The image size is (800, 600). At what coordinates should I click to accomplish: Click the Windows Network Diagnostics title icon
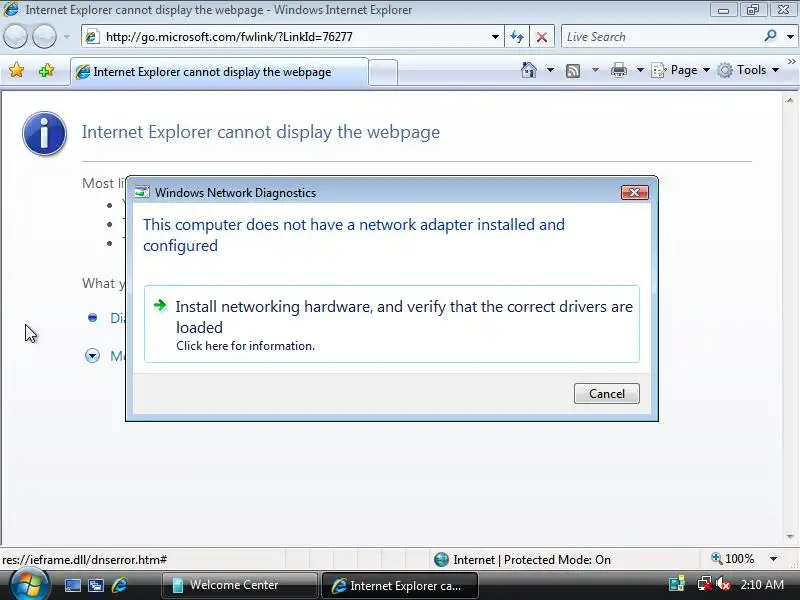[141, 192]
